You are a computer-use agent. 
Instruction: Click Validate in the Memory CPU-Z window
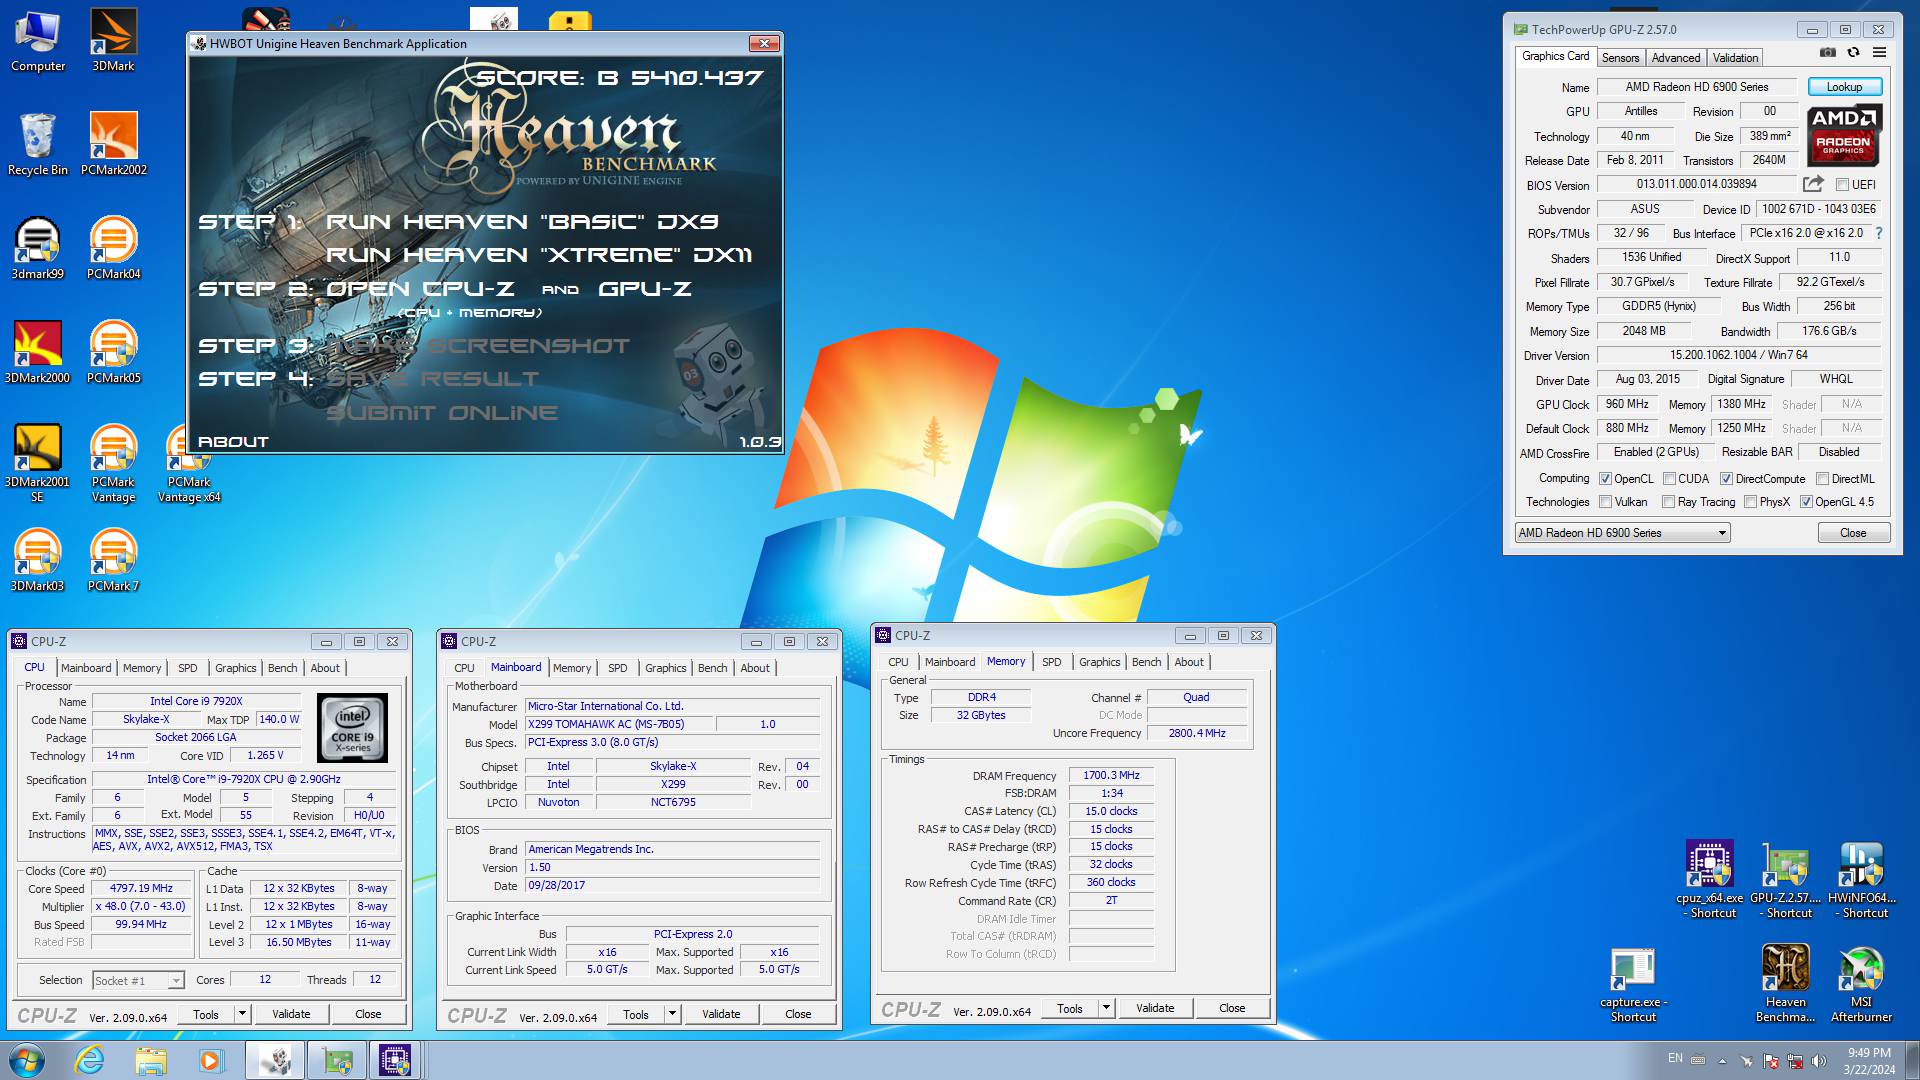pyautogui.click(x=1154, y=1008)
